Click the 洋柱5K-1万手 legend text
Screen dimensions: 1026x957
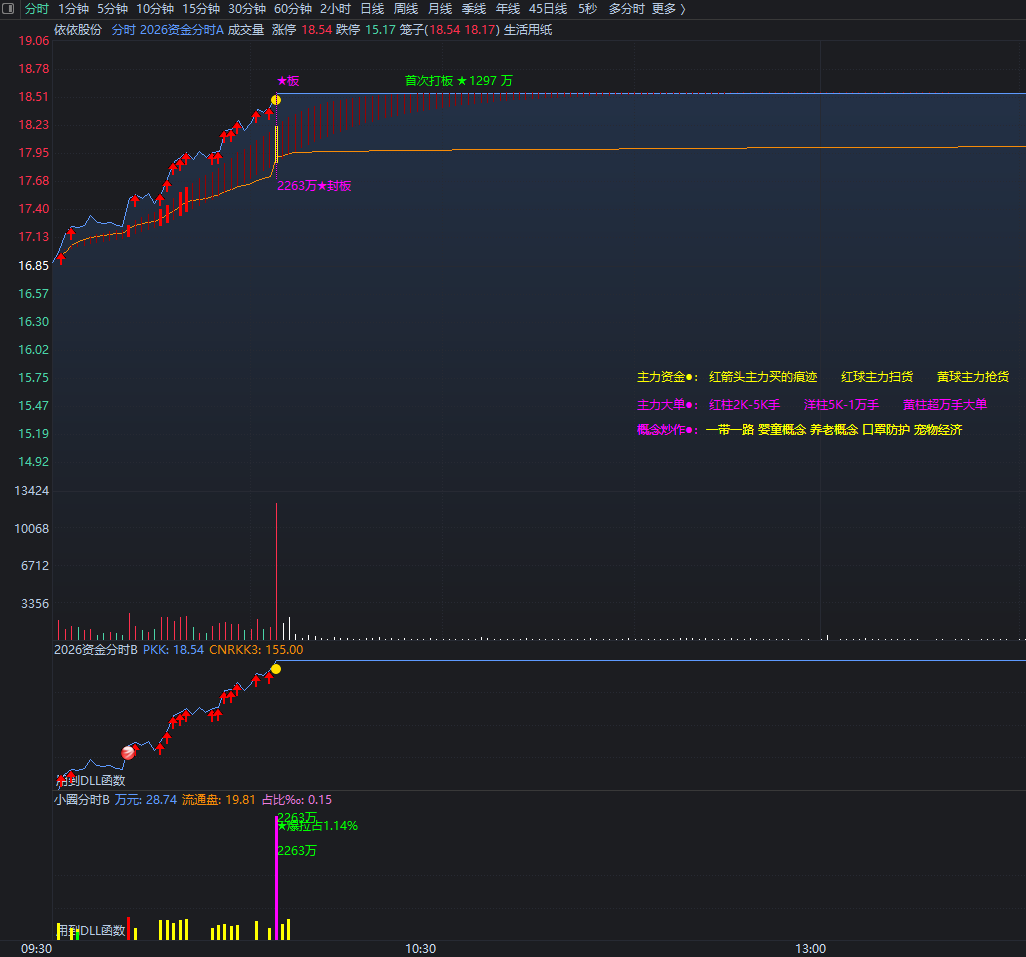pyautogui.click(x=841, y=405)
